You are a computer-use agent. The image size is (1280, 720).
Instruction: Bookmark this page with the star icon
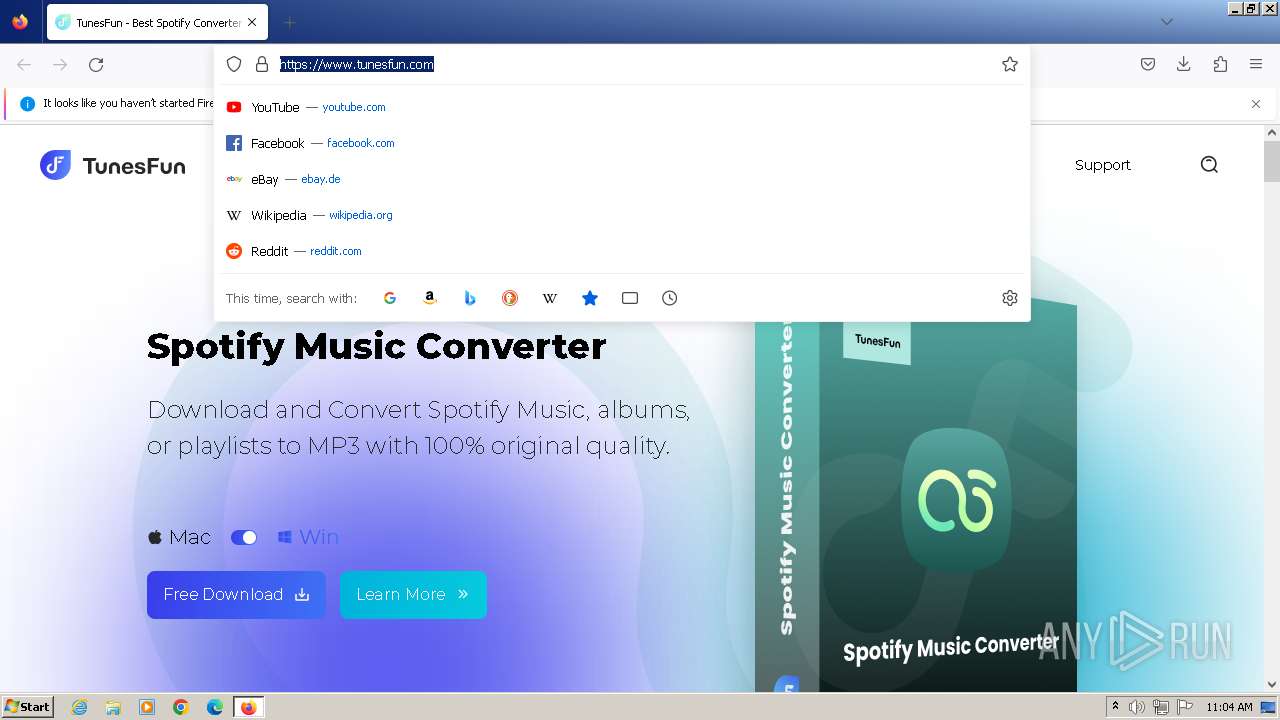(1010, 64)
